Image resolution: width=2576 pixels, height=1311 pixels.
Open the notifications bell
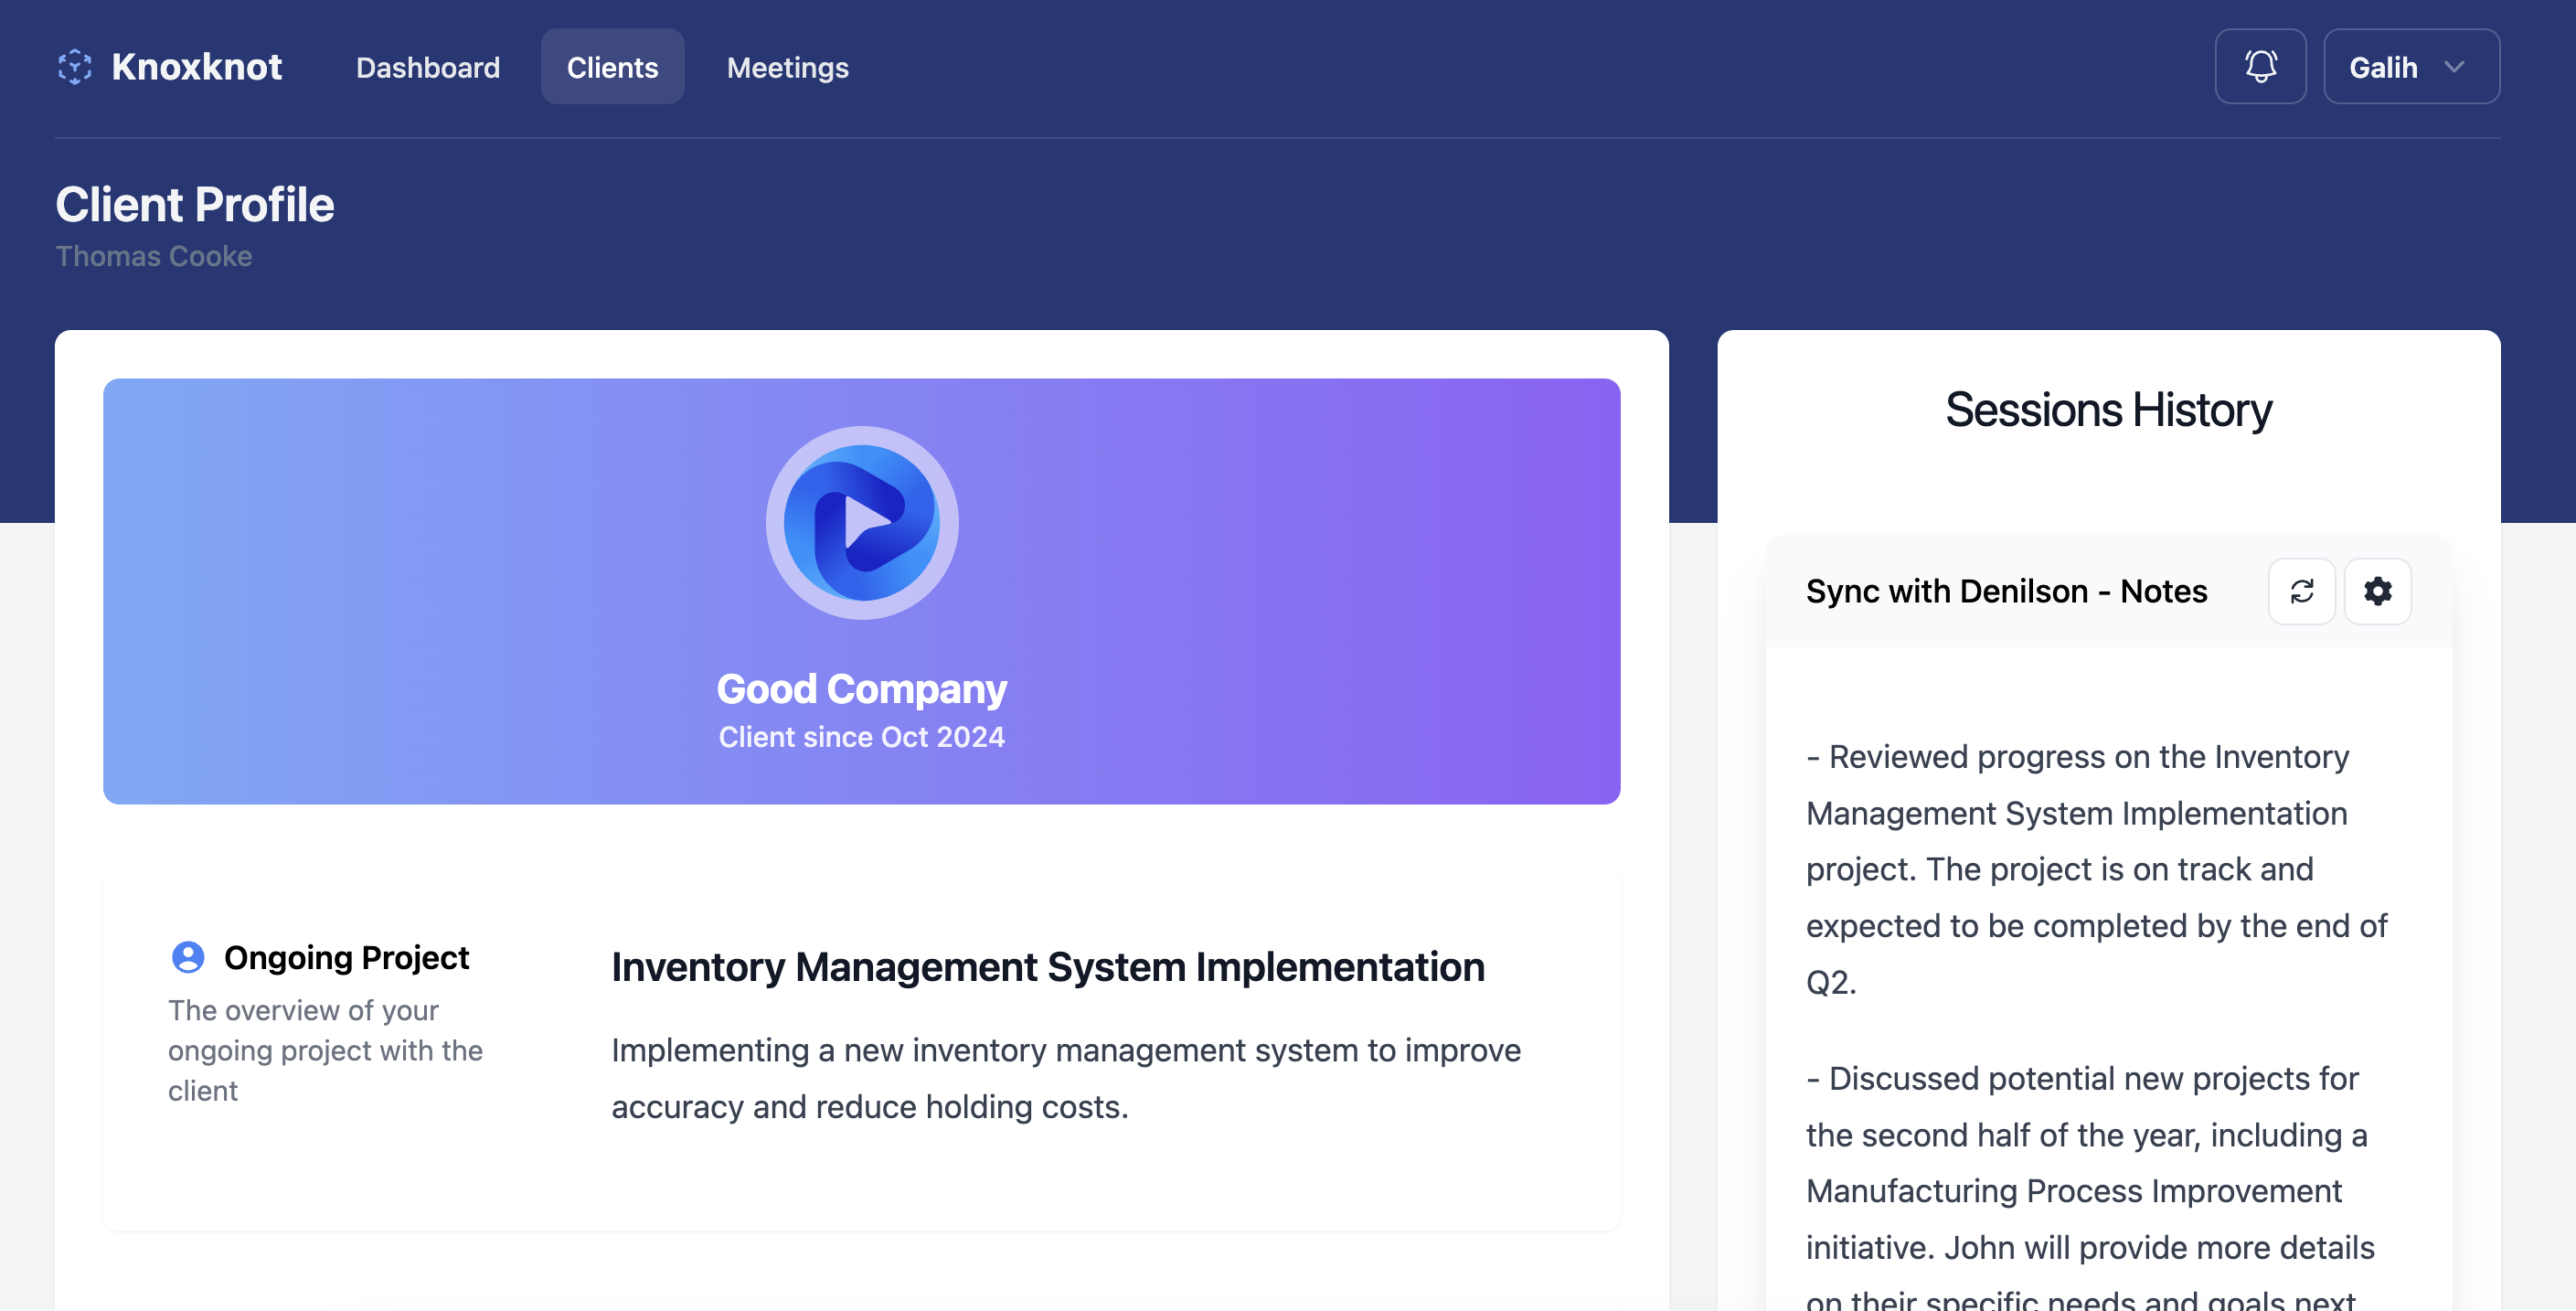click(2260, 67)
